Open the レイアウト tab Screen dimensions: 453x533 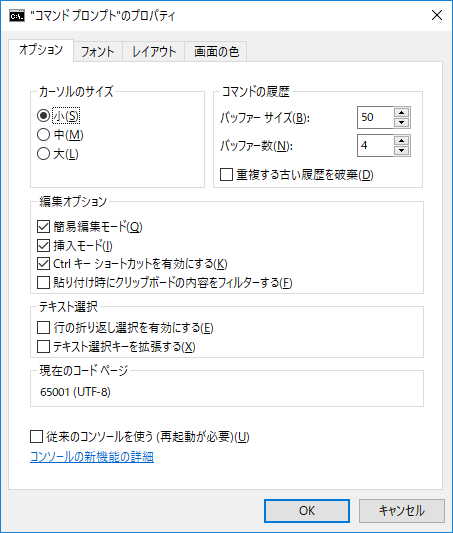pos(154,52)
